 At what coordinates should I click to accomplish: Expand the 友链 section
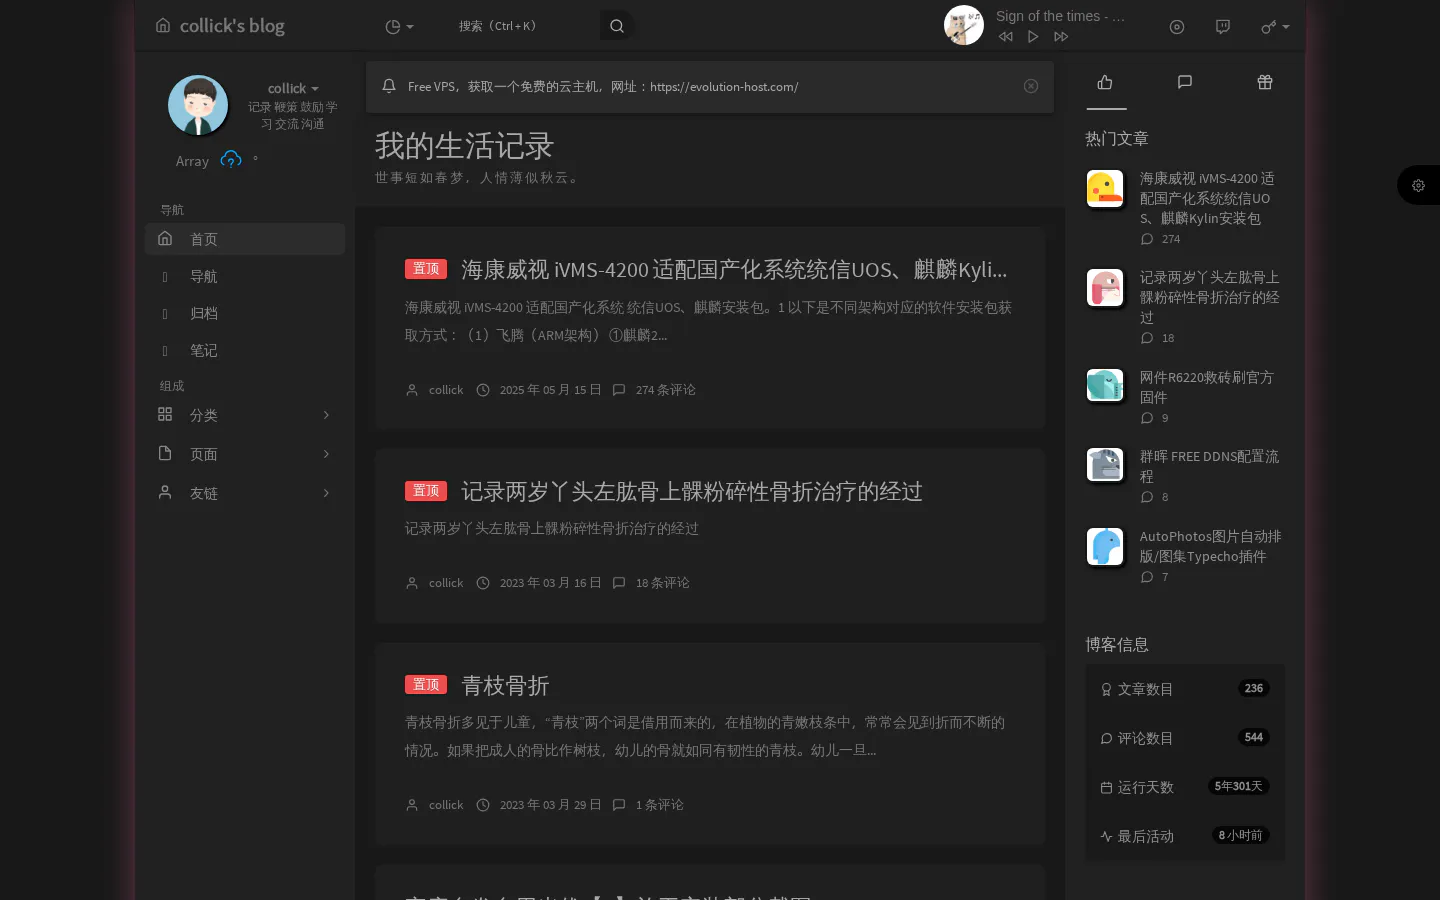(245, 493)
